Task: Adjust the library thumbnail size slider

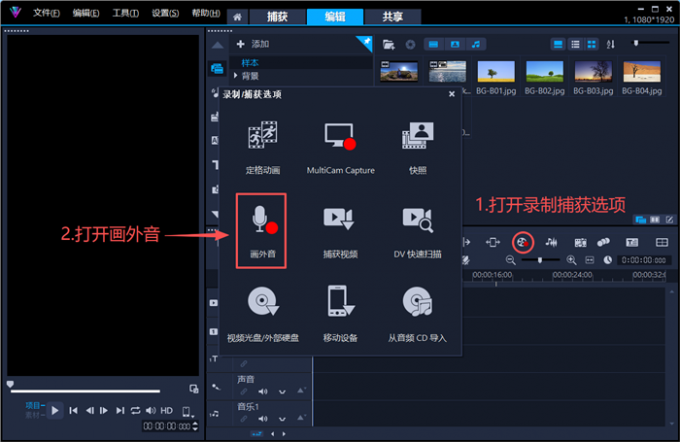Action: point(650,43)
